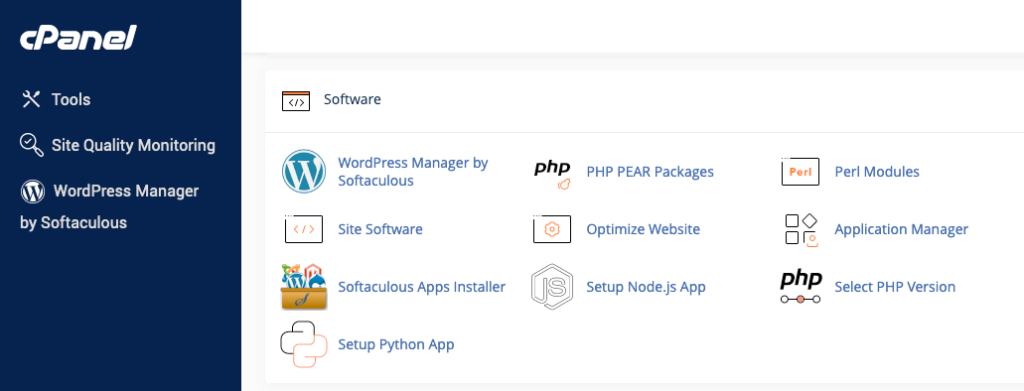The image size is (1024, 391).
Task: Open WordPress Manager by Softaculous link
Action: [413, 172]
